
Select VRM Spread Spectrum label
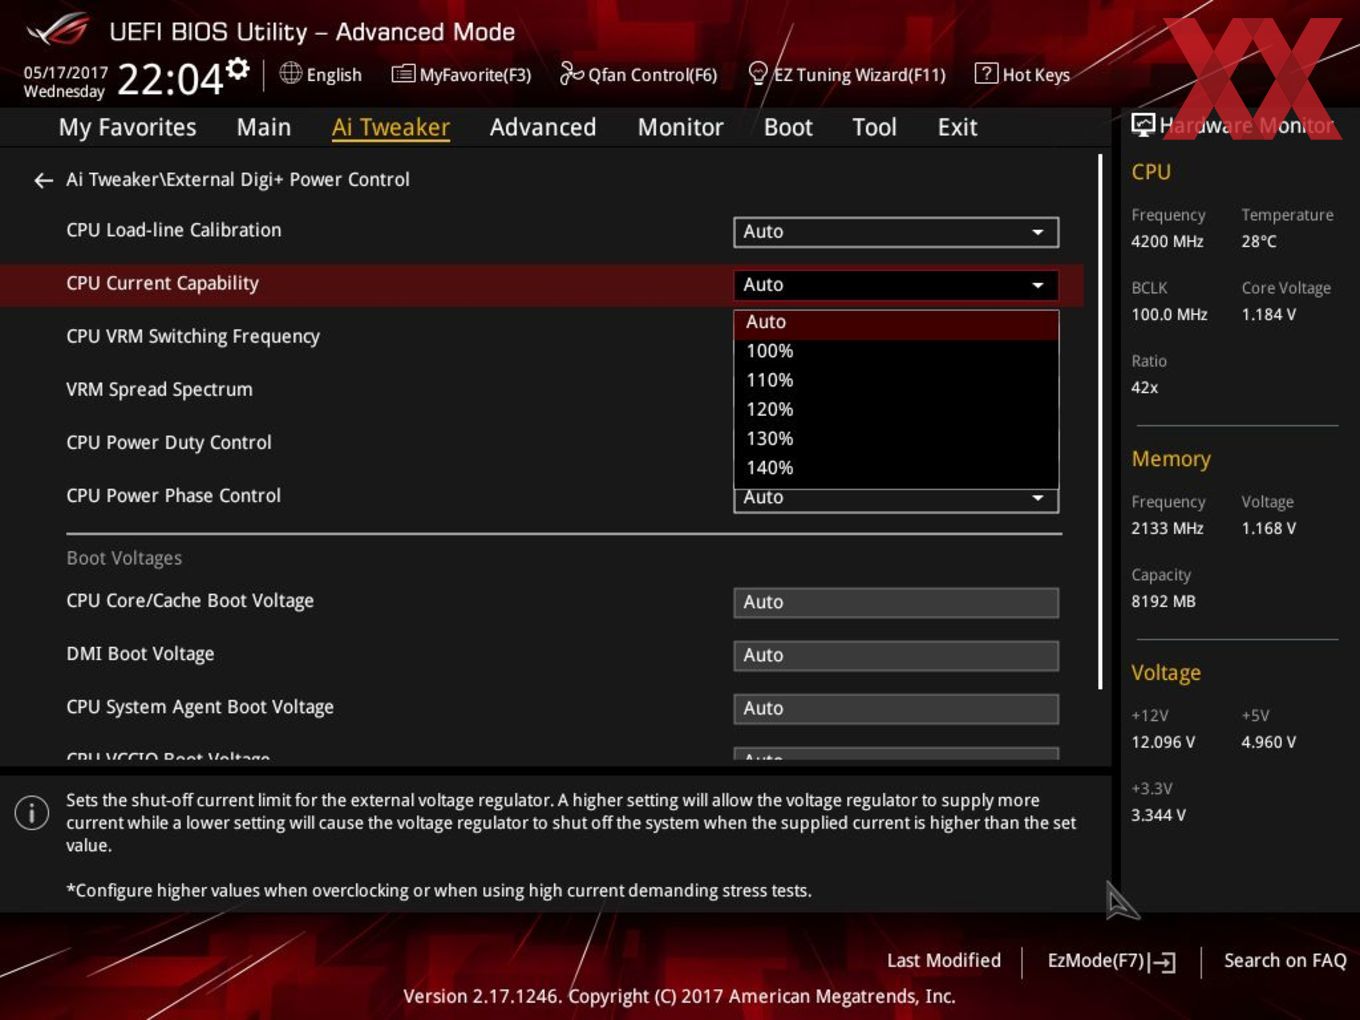point(159,389)
